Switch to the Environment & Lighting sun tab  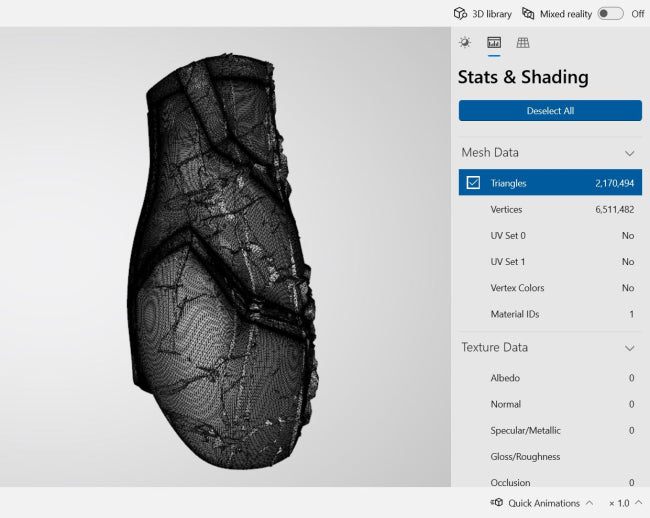click(465, 42)
